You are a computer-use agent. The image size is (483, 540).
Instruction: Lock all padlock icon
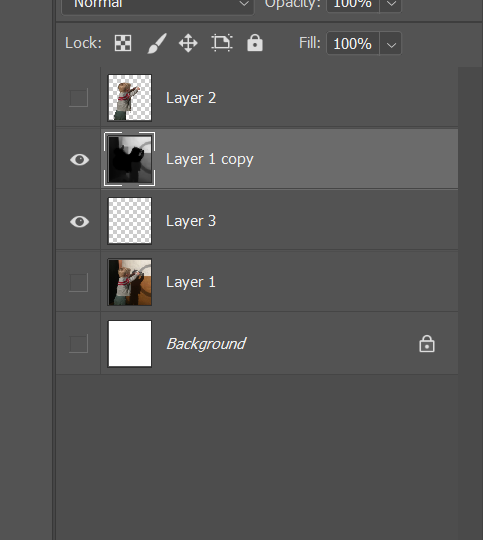[x=255, y=43]
